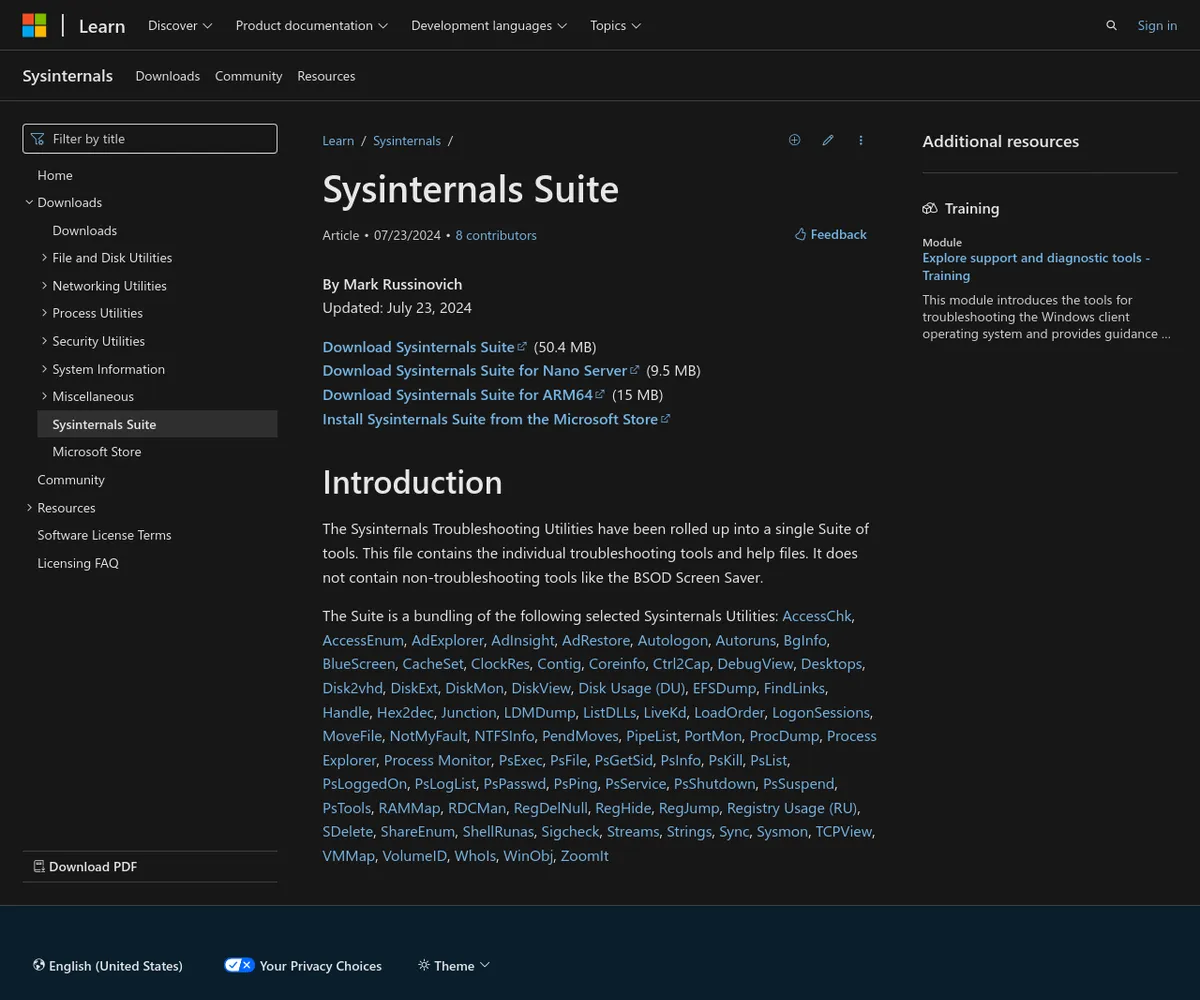
Task: Expand the Resources sidebar node
Action: pyautogui.click(x=30, y=508)
